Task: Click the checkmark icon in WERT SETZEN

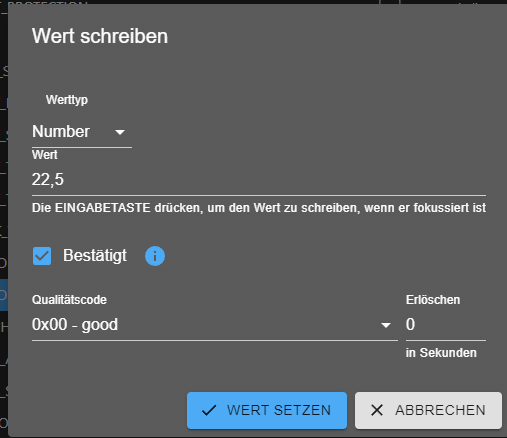Action: pyautogui.click(x=209, y=410)
